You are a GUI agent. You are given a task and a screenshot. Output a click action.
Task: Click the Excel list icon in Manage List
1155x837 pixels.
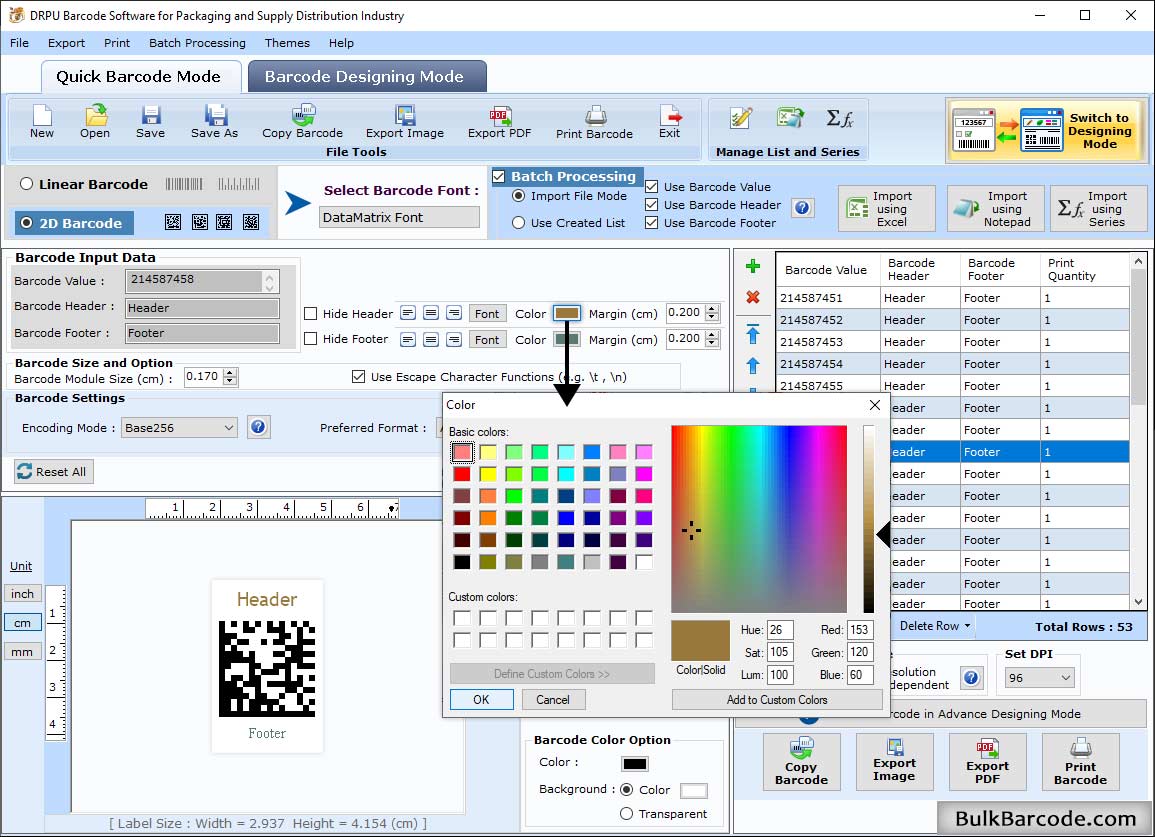tap(790, 118)
